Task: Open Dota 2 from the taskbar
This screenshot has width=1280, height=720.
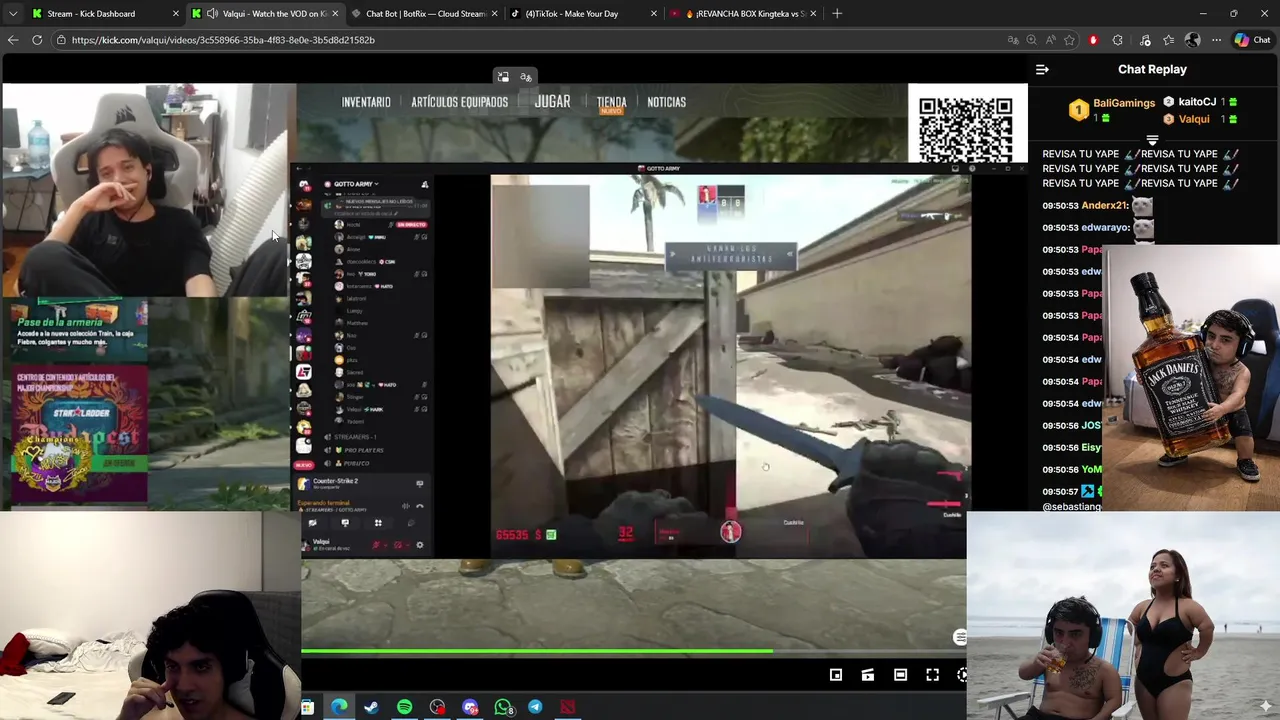Action: pos(568,707)
